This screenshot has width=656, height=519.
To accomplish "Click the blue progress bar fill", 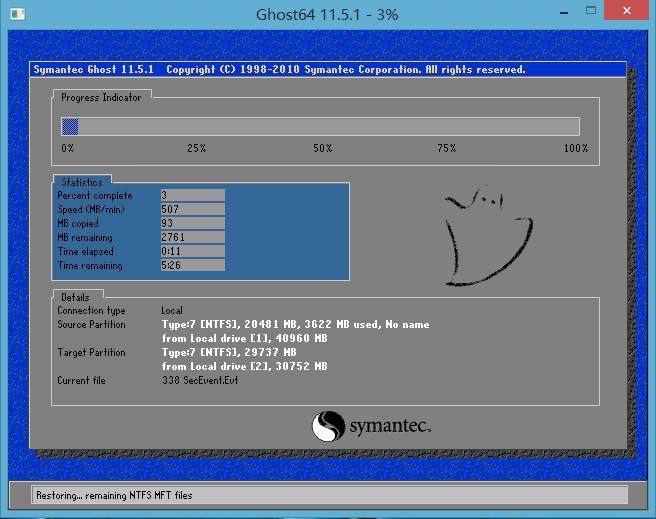I will point(70,126).
